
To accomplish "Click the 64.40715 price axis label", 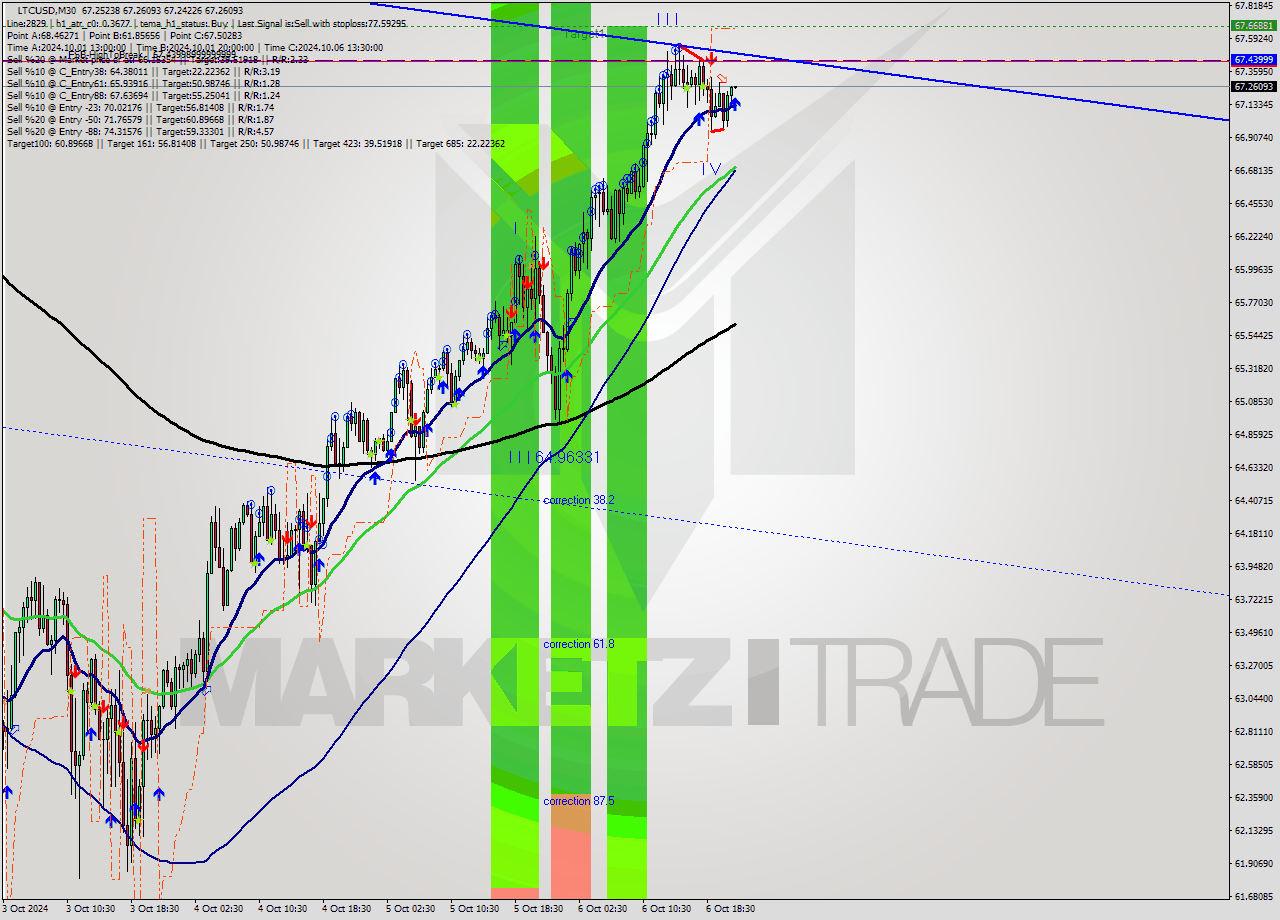I will [1253, 500].
